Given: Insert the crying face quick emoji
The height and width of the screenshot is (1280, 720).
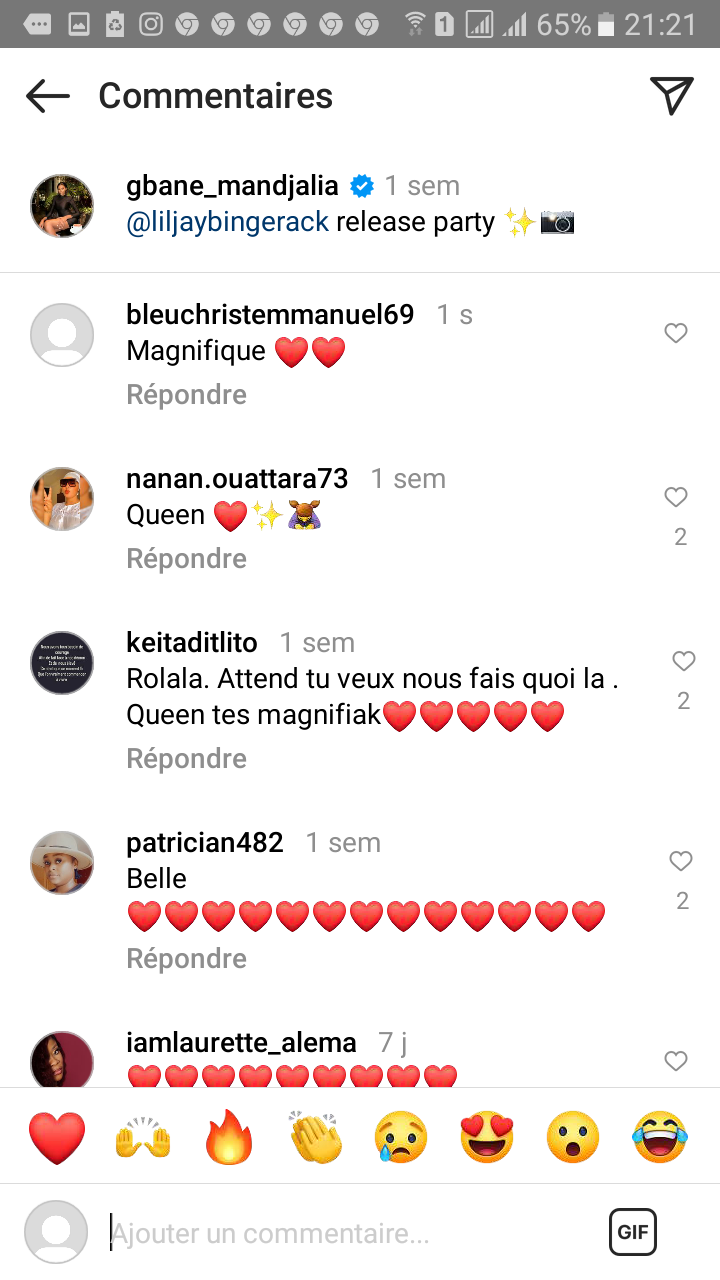Looking at the screenshot, I should click(x=401, y=1138).
